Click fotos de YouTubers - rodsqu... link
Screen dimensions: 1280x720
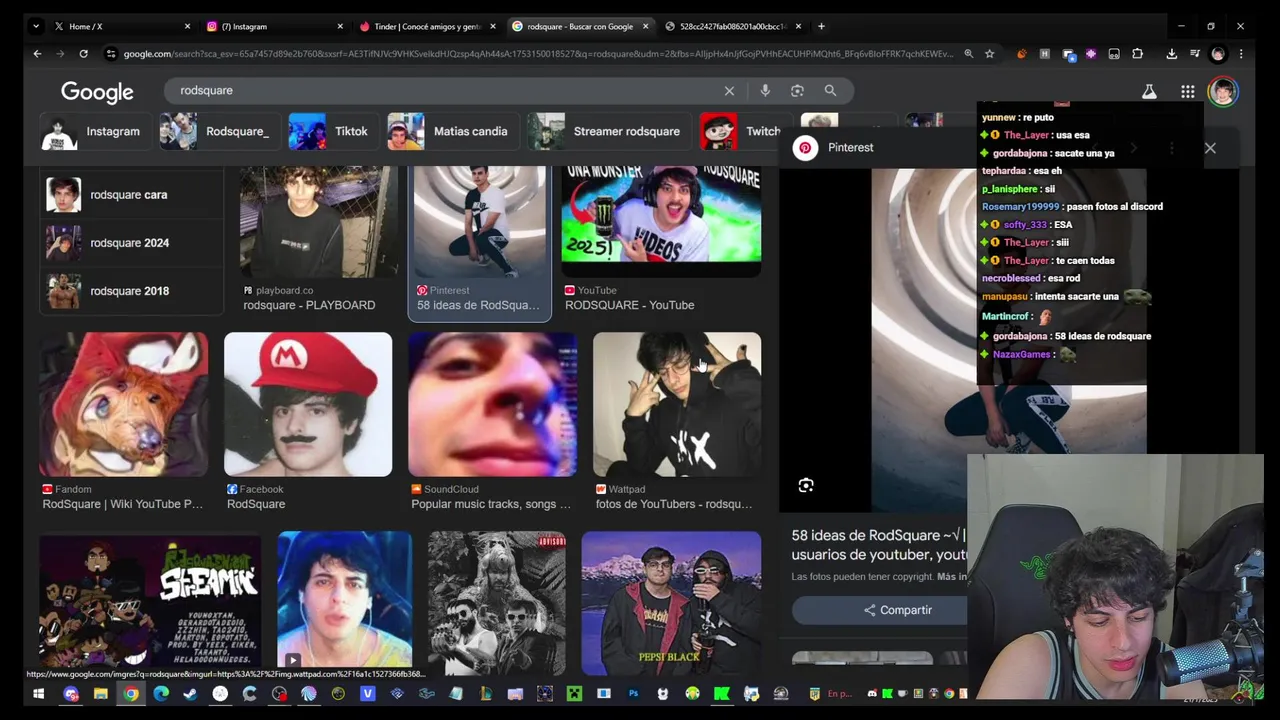pos(674,505)
